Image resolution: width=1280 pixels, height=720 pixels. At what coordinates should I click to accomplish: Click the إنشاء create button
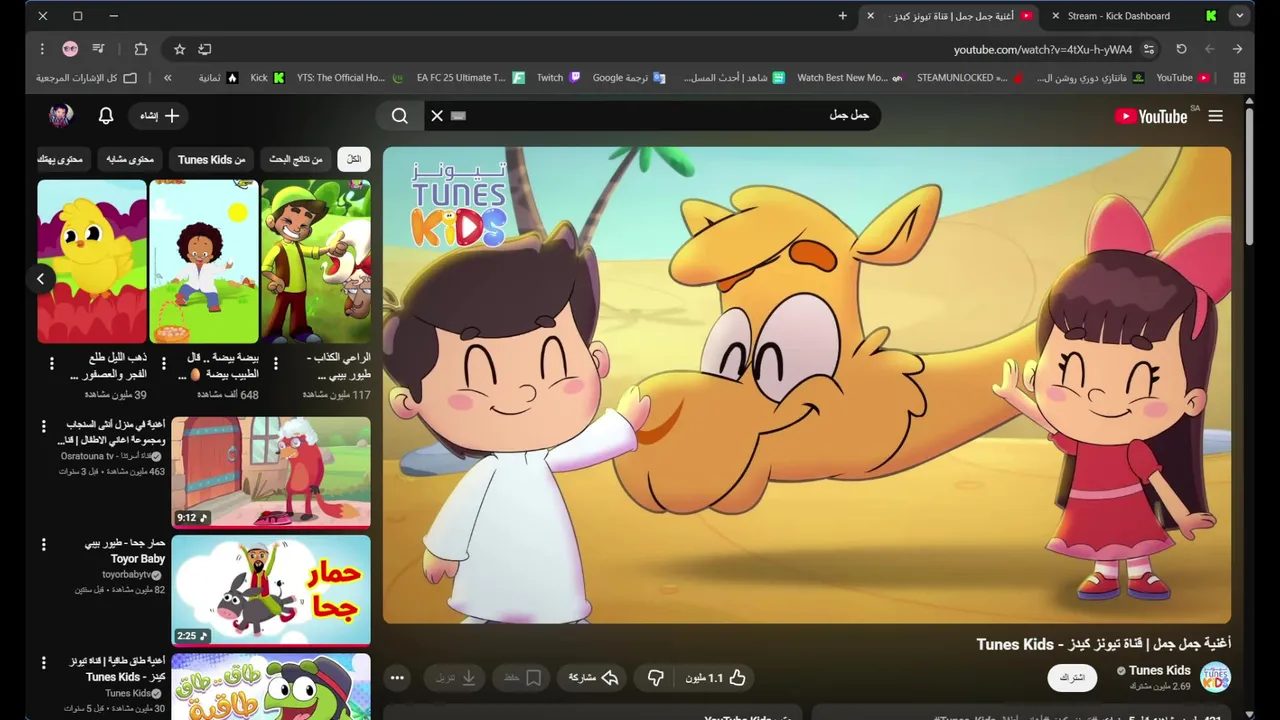point(159,116)
